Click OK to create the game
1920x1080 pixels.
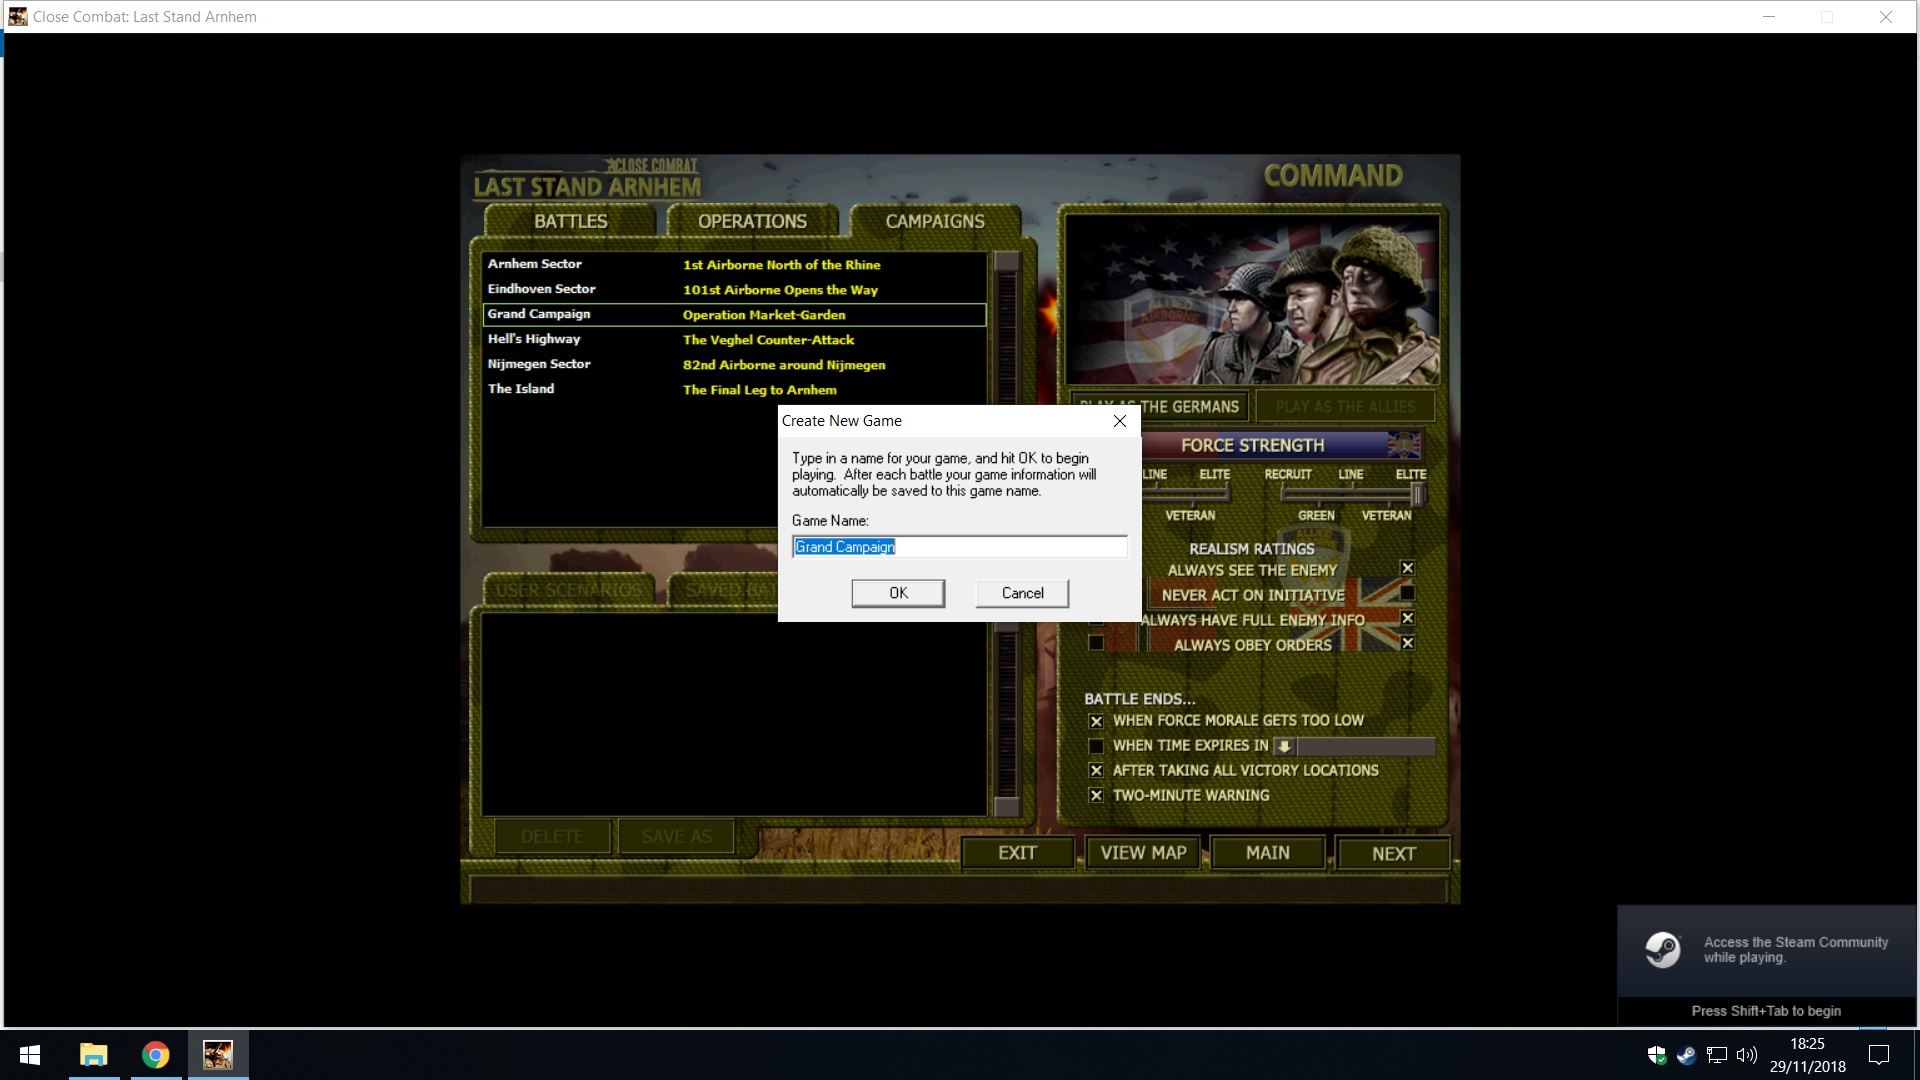coord(898,593)
